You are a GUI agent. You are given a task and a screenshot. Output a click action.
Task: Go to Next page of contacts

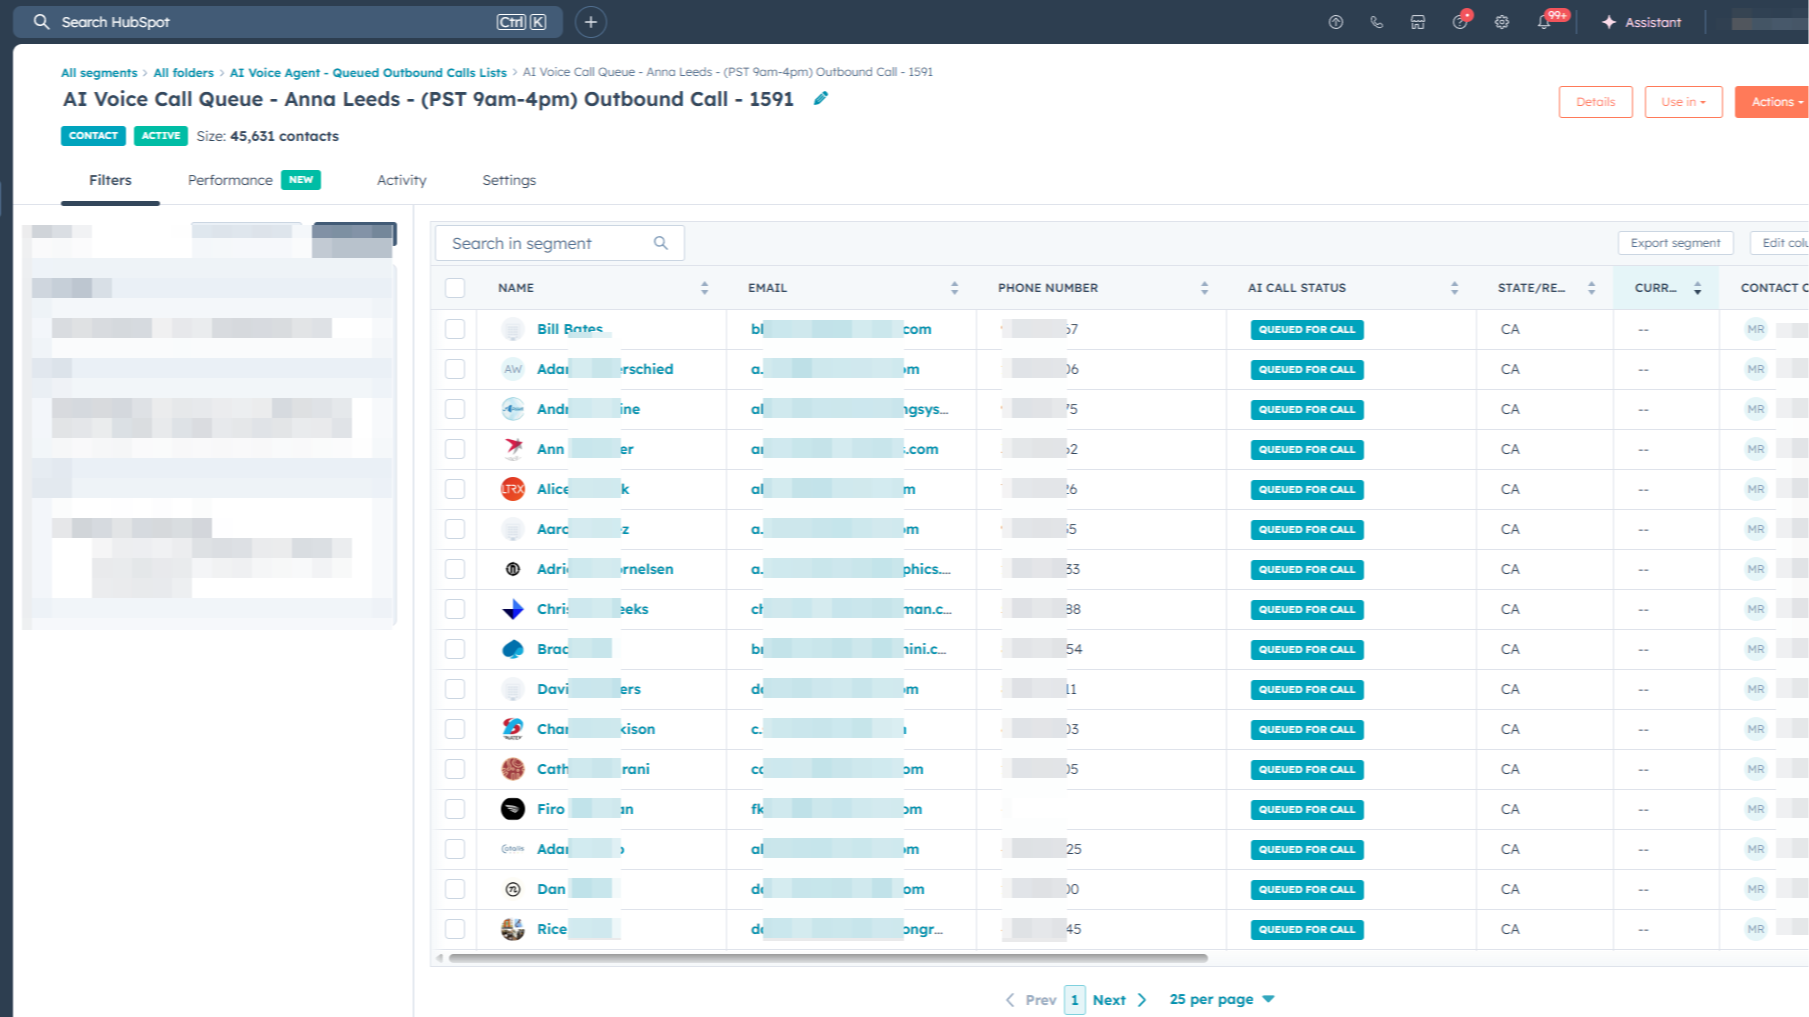pyautogui.click(x=1109, y=999)
